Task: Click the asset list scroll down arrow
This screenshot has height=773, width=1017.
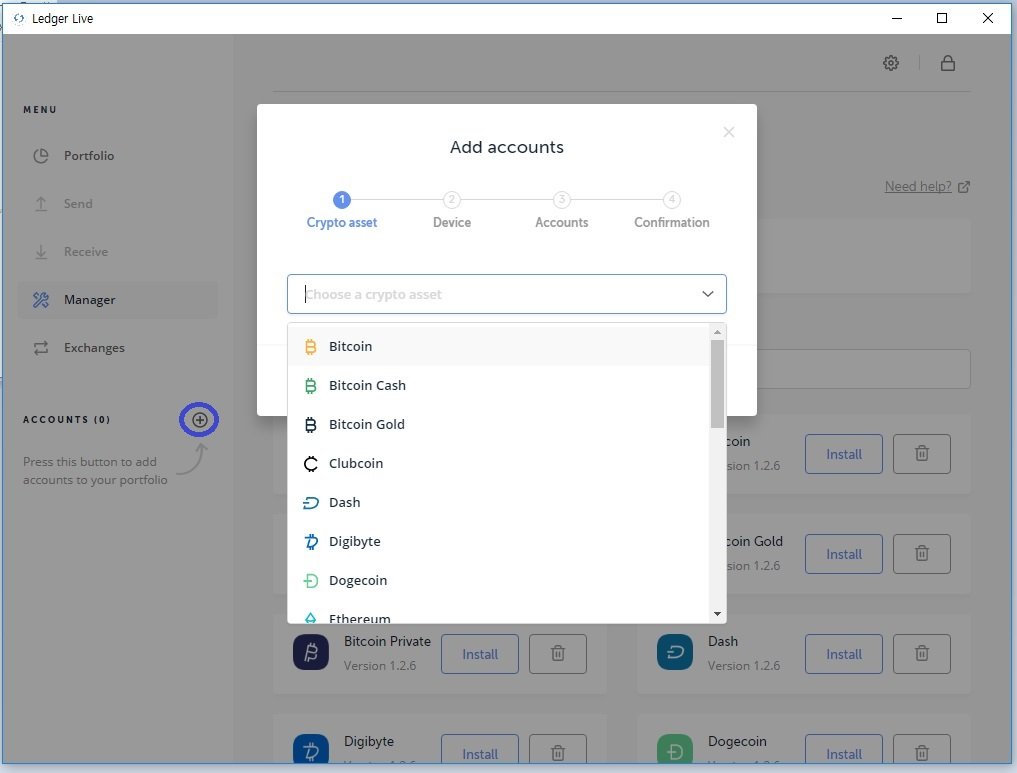Action: click(x=717, y=613)
